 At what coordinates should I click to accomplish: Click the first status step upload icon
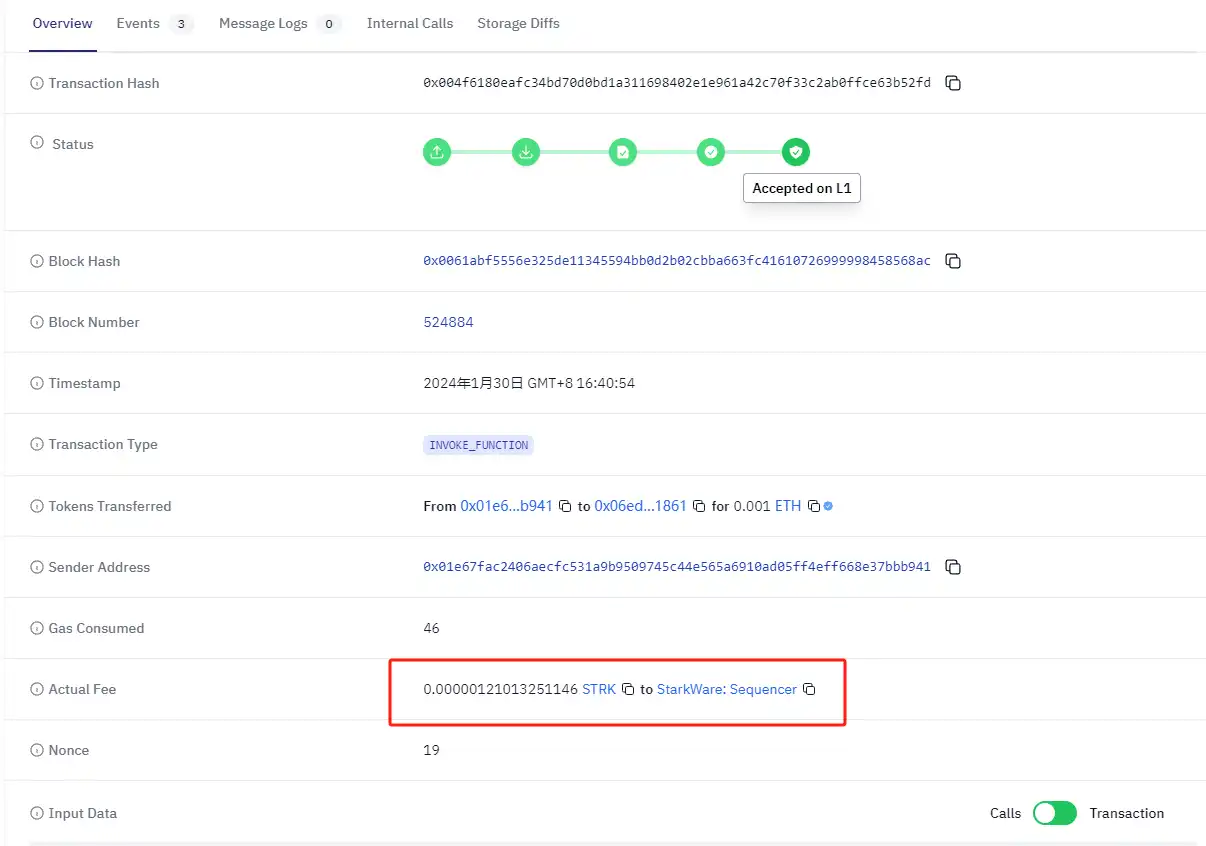point(437,152)
